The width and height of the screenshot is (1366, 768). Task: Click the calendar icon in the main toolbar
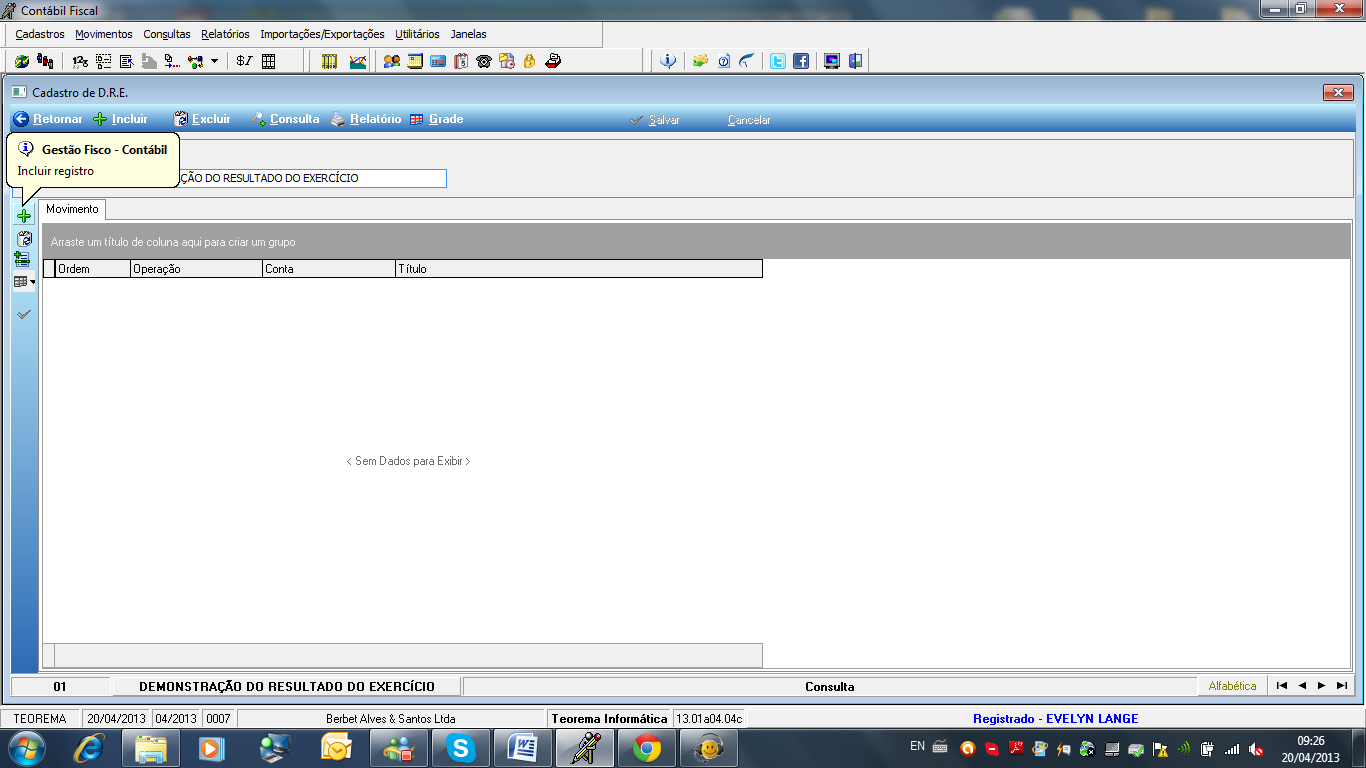click(x=415, y=61)
